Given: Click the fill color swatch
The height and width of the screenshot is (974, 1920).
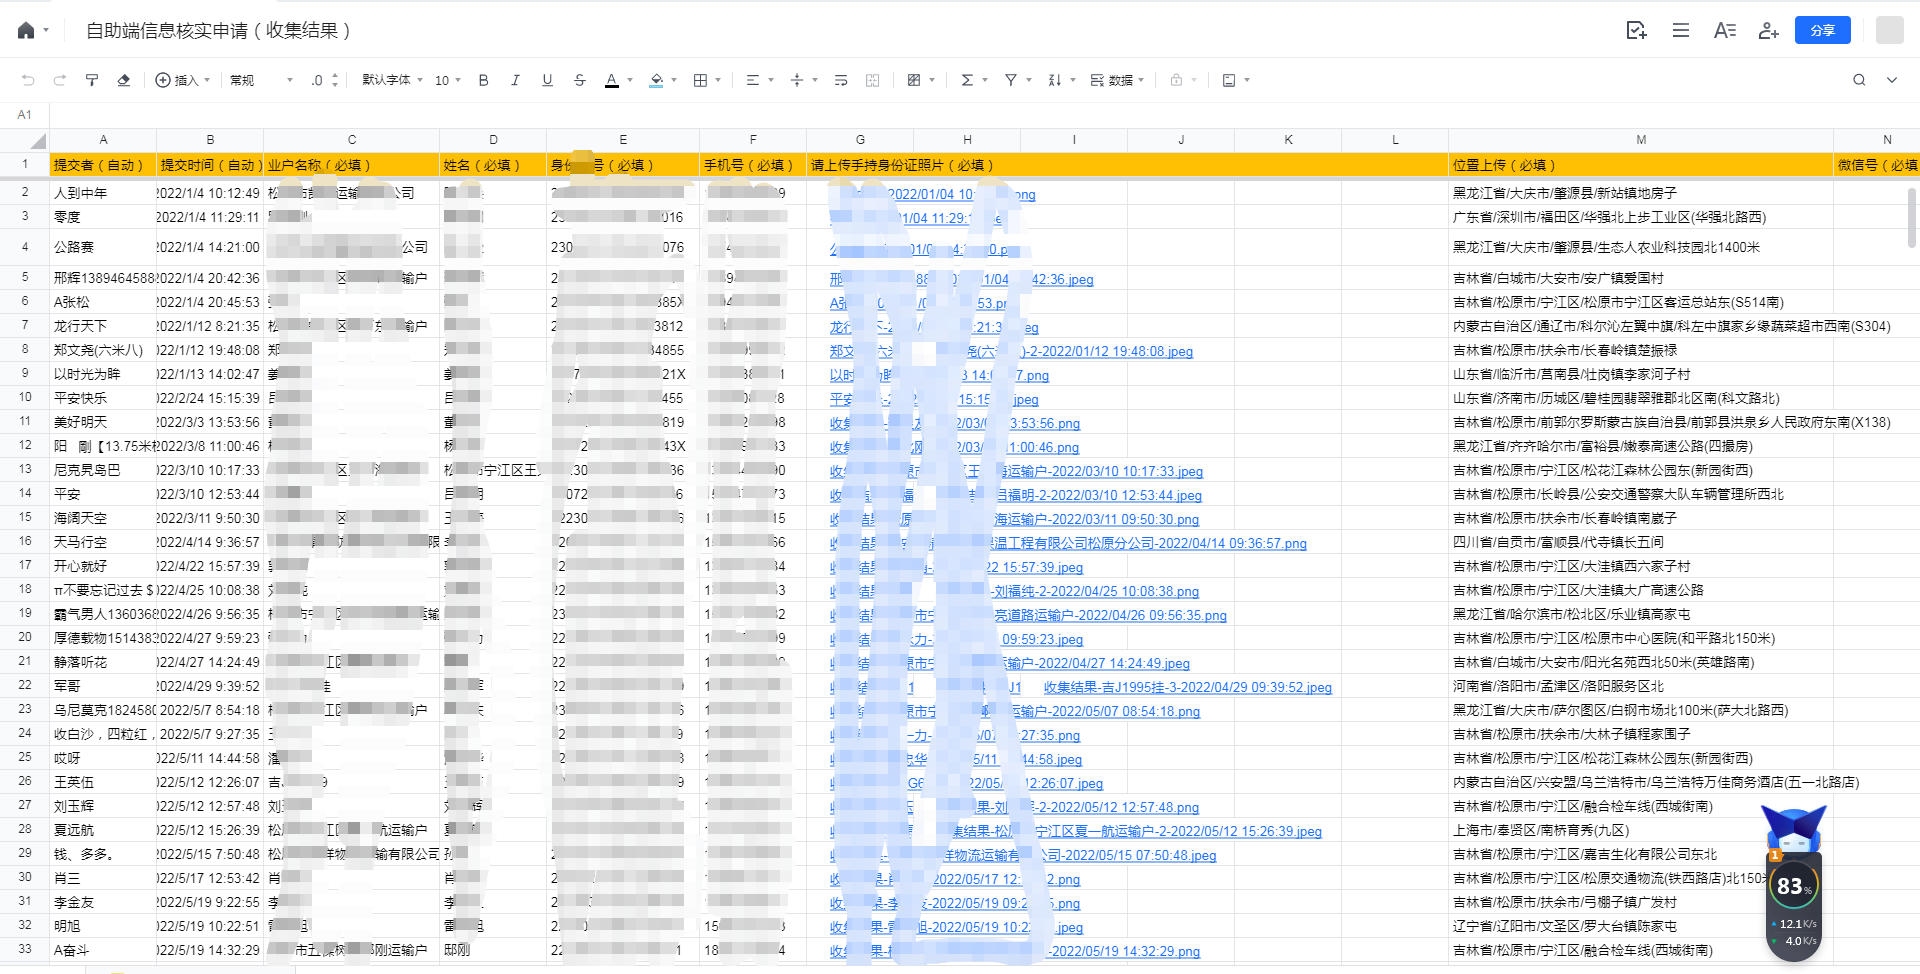Looking at the screenshot, I should (656, 80).
